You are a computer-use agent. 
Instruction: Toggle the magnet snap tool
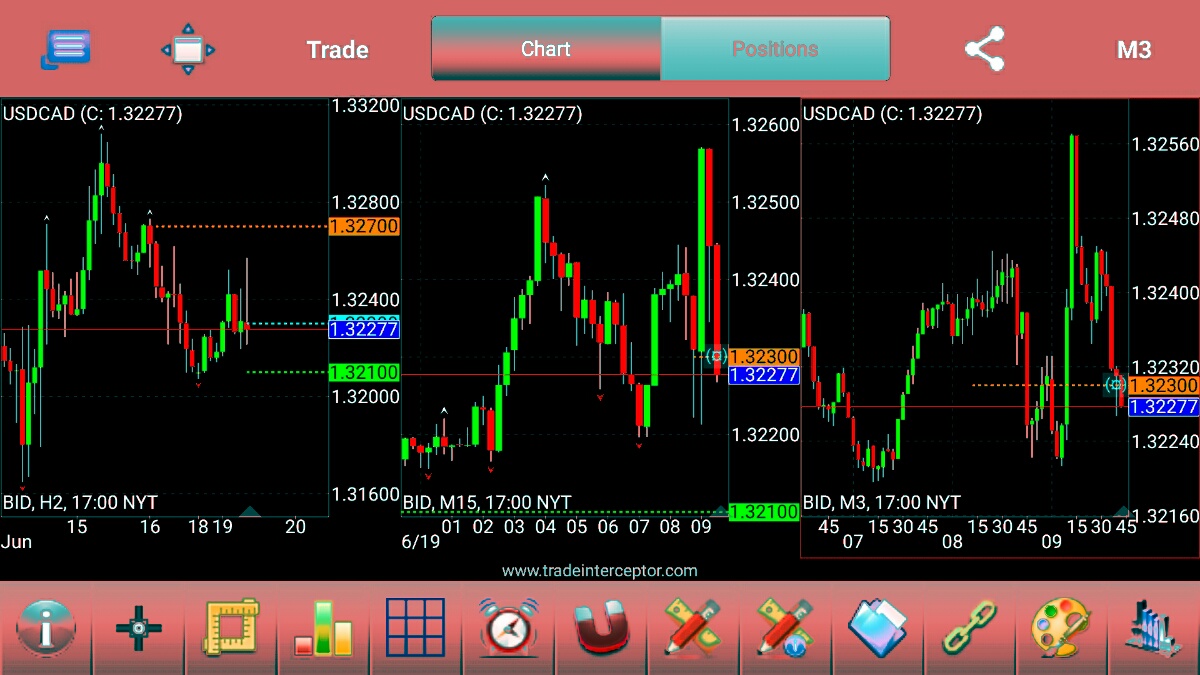600,628
